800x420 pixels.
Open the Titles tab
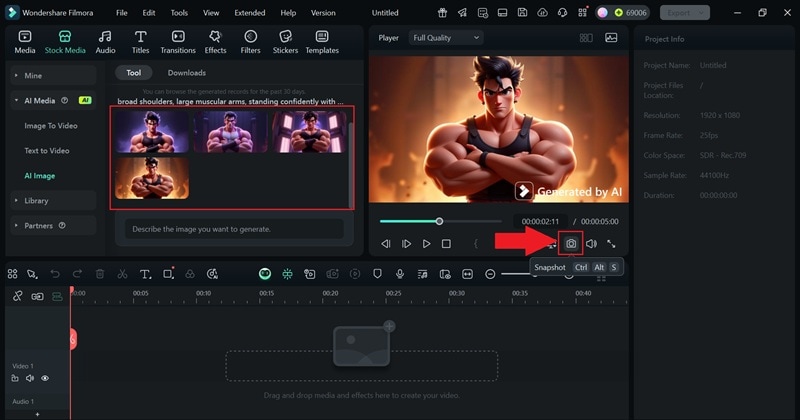[140, 42]
